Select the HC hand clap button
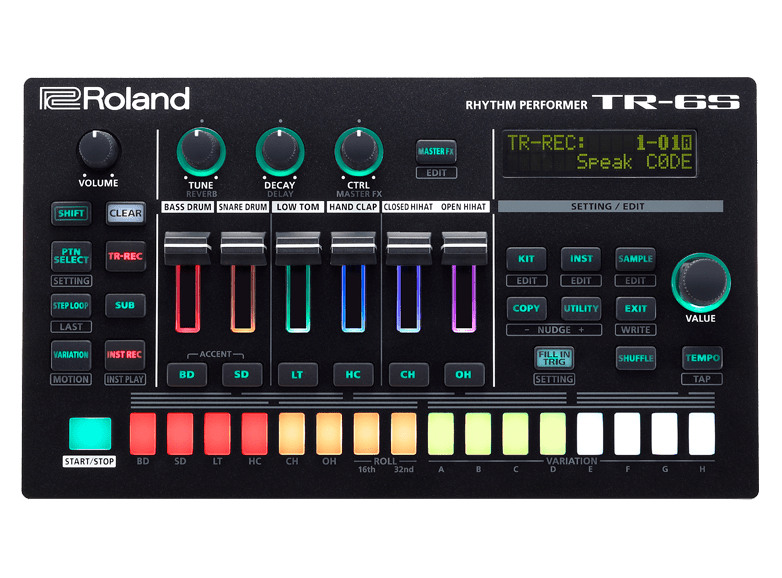 coord(353,375)
